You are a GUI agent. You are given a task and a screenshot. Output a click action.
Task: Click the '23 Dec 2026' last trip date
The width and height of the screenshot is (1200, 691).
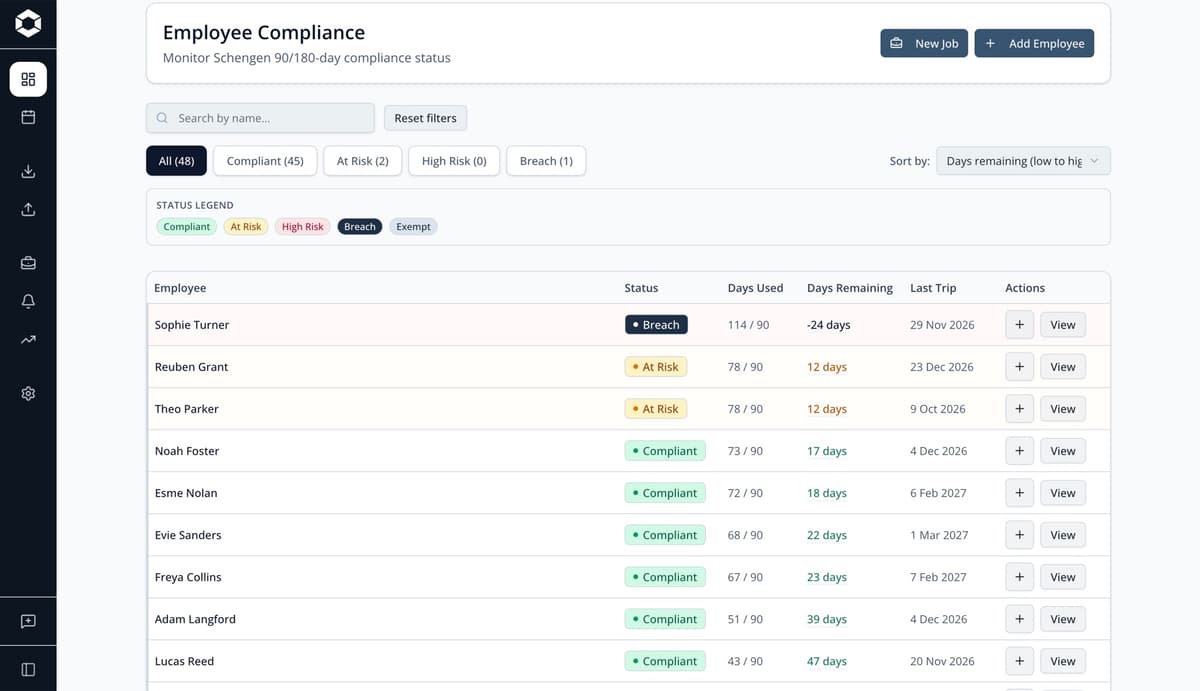(942, 367)
